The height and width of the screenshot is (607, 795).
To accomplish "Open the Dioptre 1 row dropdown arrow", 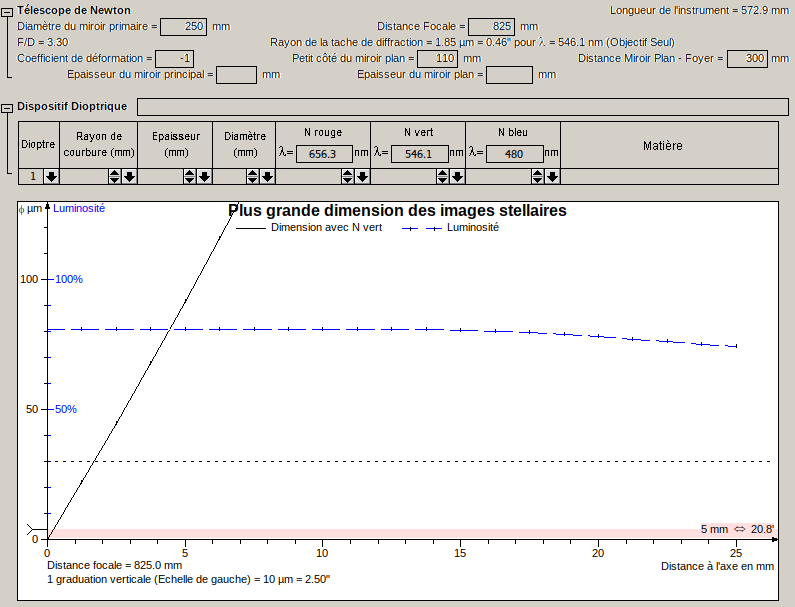I will tap(52, 176).
